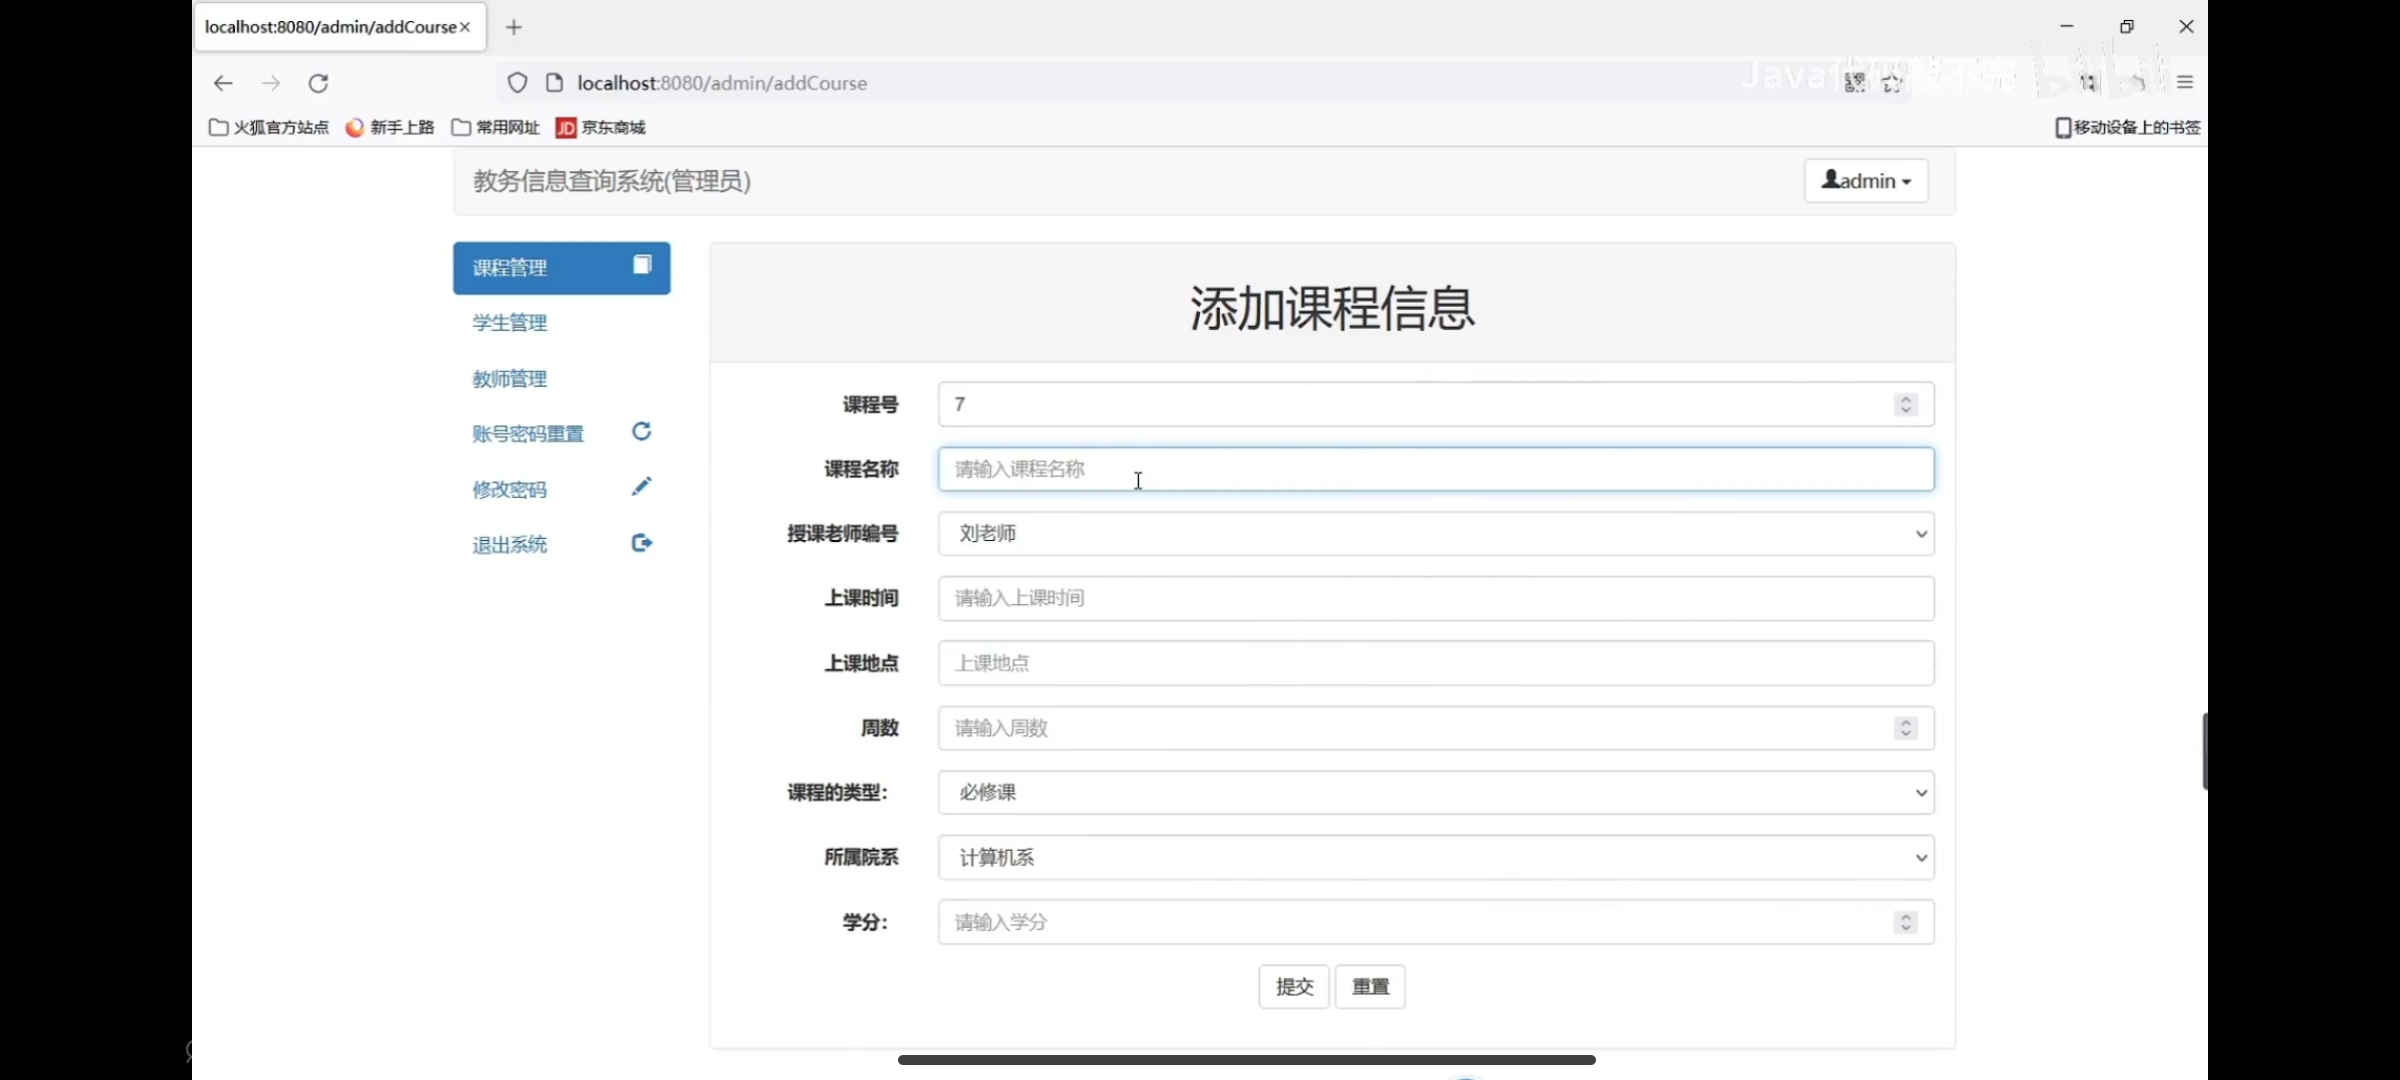The height and width of the screenshot is (1080, 2400).
Task: Open 修改密码 in the sidebar
Action: coord(510,489)
